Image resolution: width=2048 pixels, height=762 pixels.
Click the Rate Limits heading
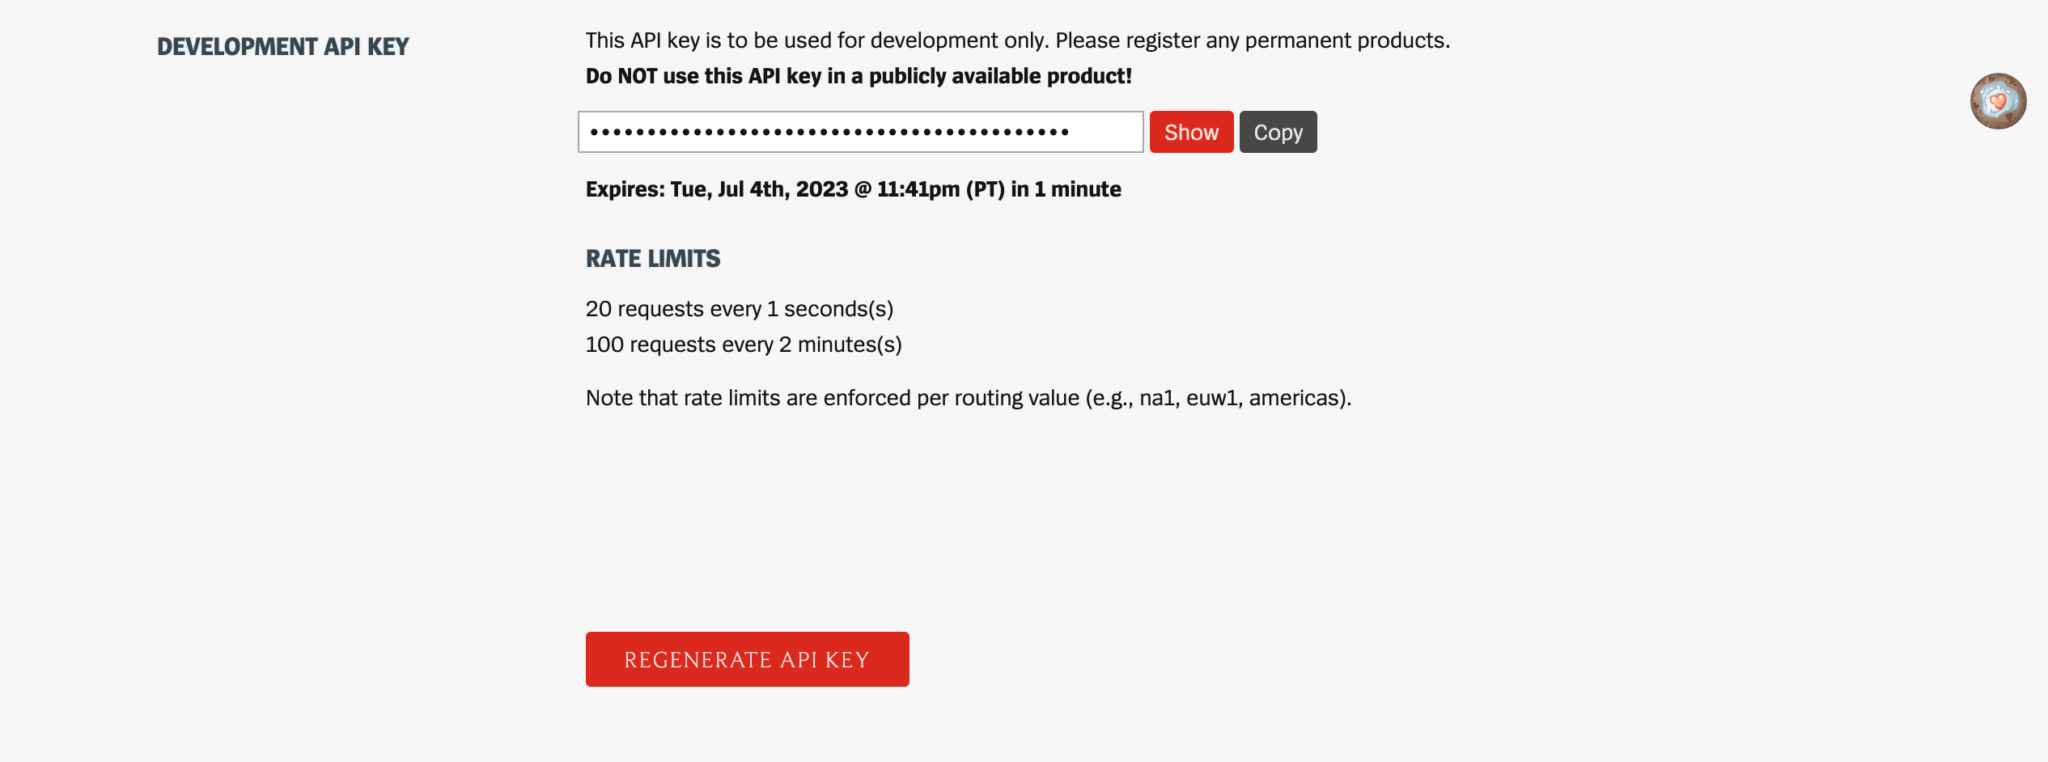coord(653,259)
